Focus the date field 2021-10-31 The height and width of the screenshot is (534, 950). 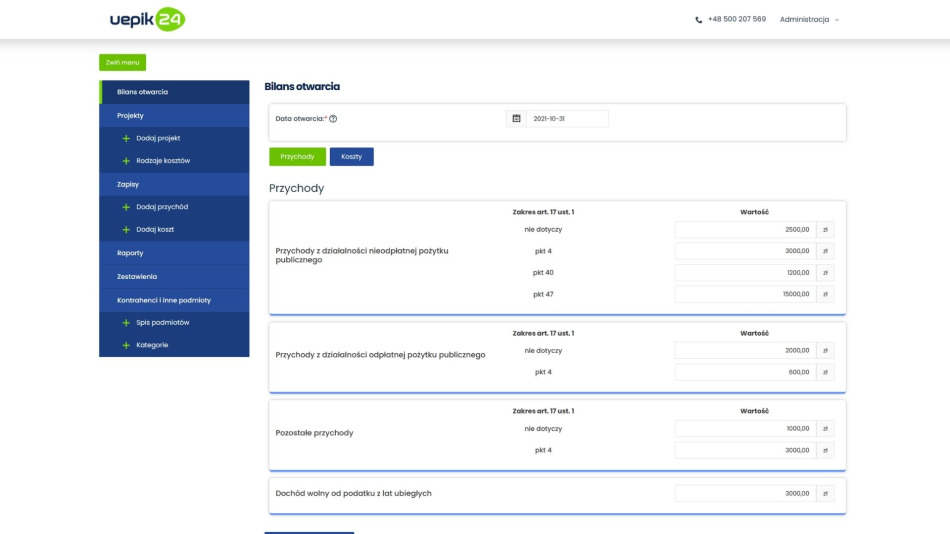(x=567, y=119)
